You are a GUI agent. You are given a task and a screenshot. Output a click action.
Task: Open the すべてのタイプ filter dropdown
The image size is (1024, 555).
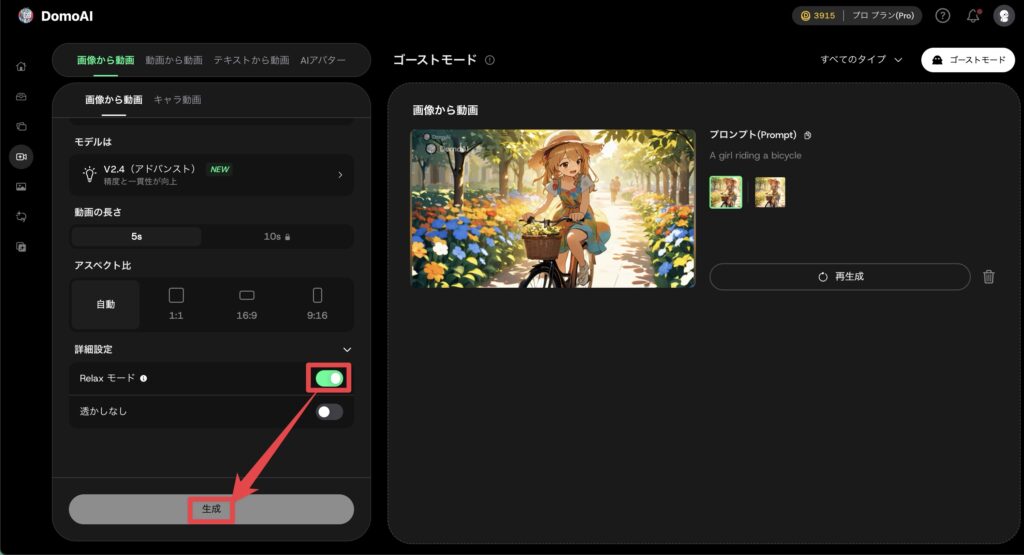861,60
